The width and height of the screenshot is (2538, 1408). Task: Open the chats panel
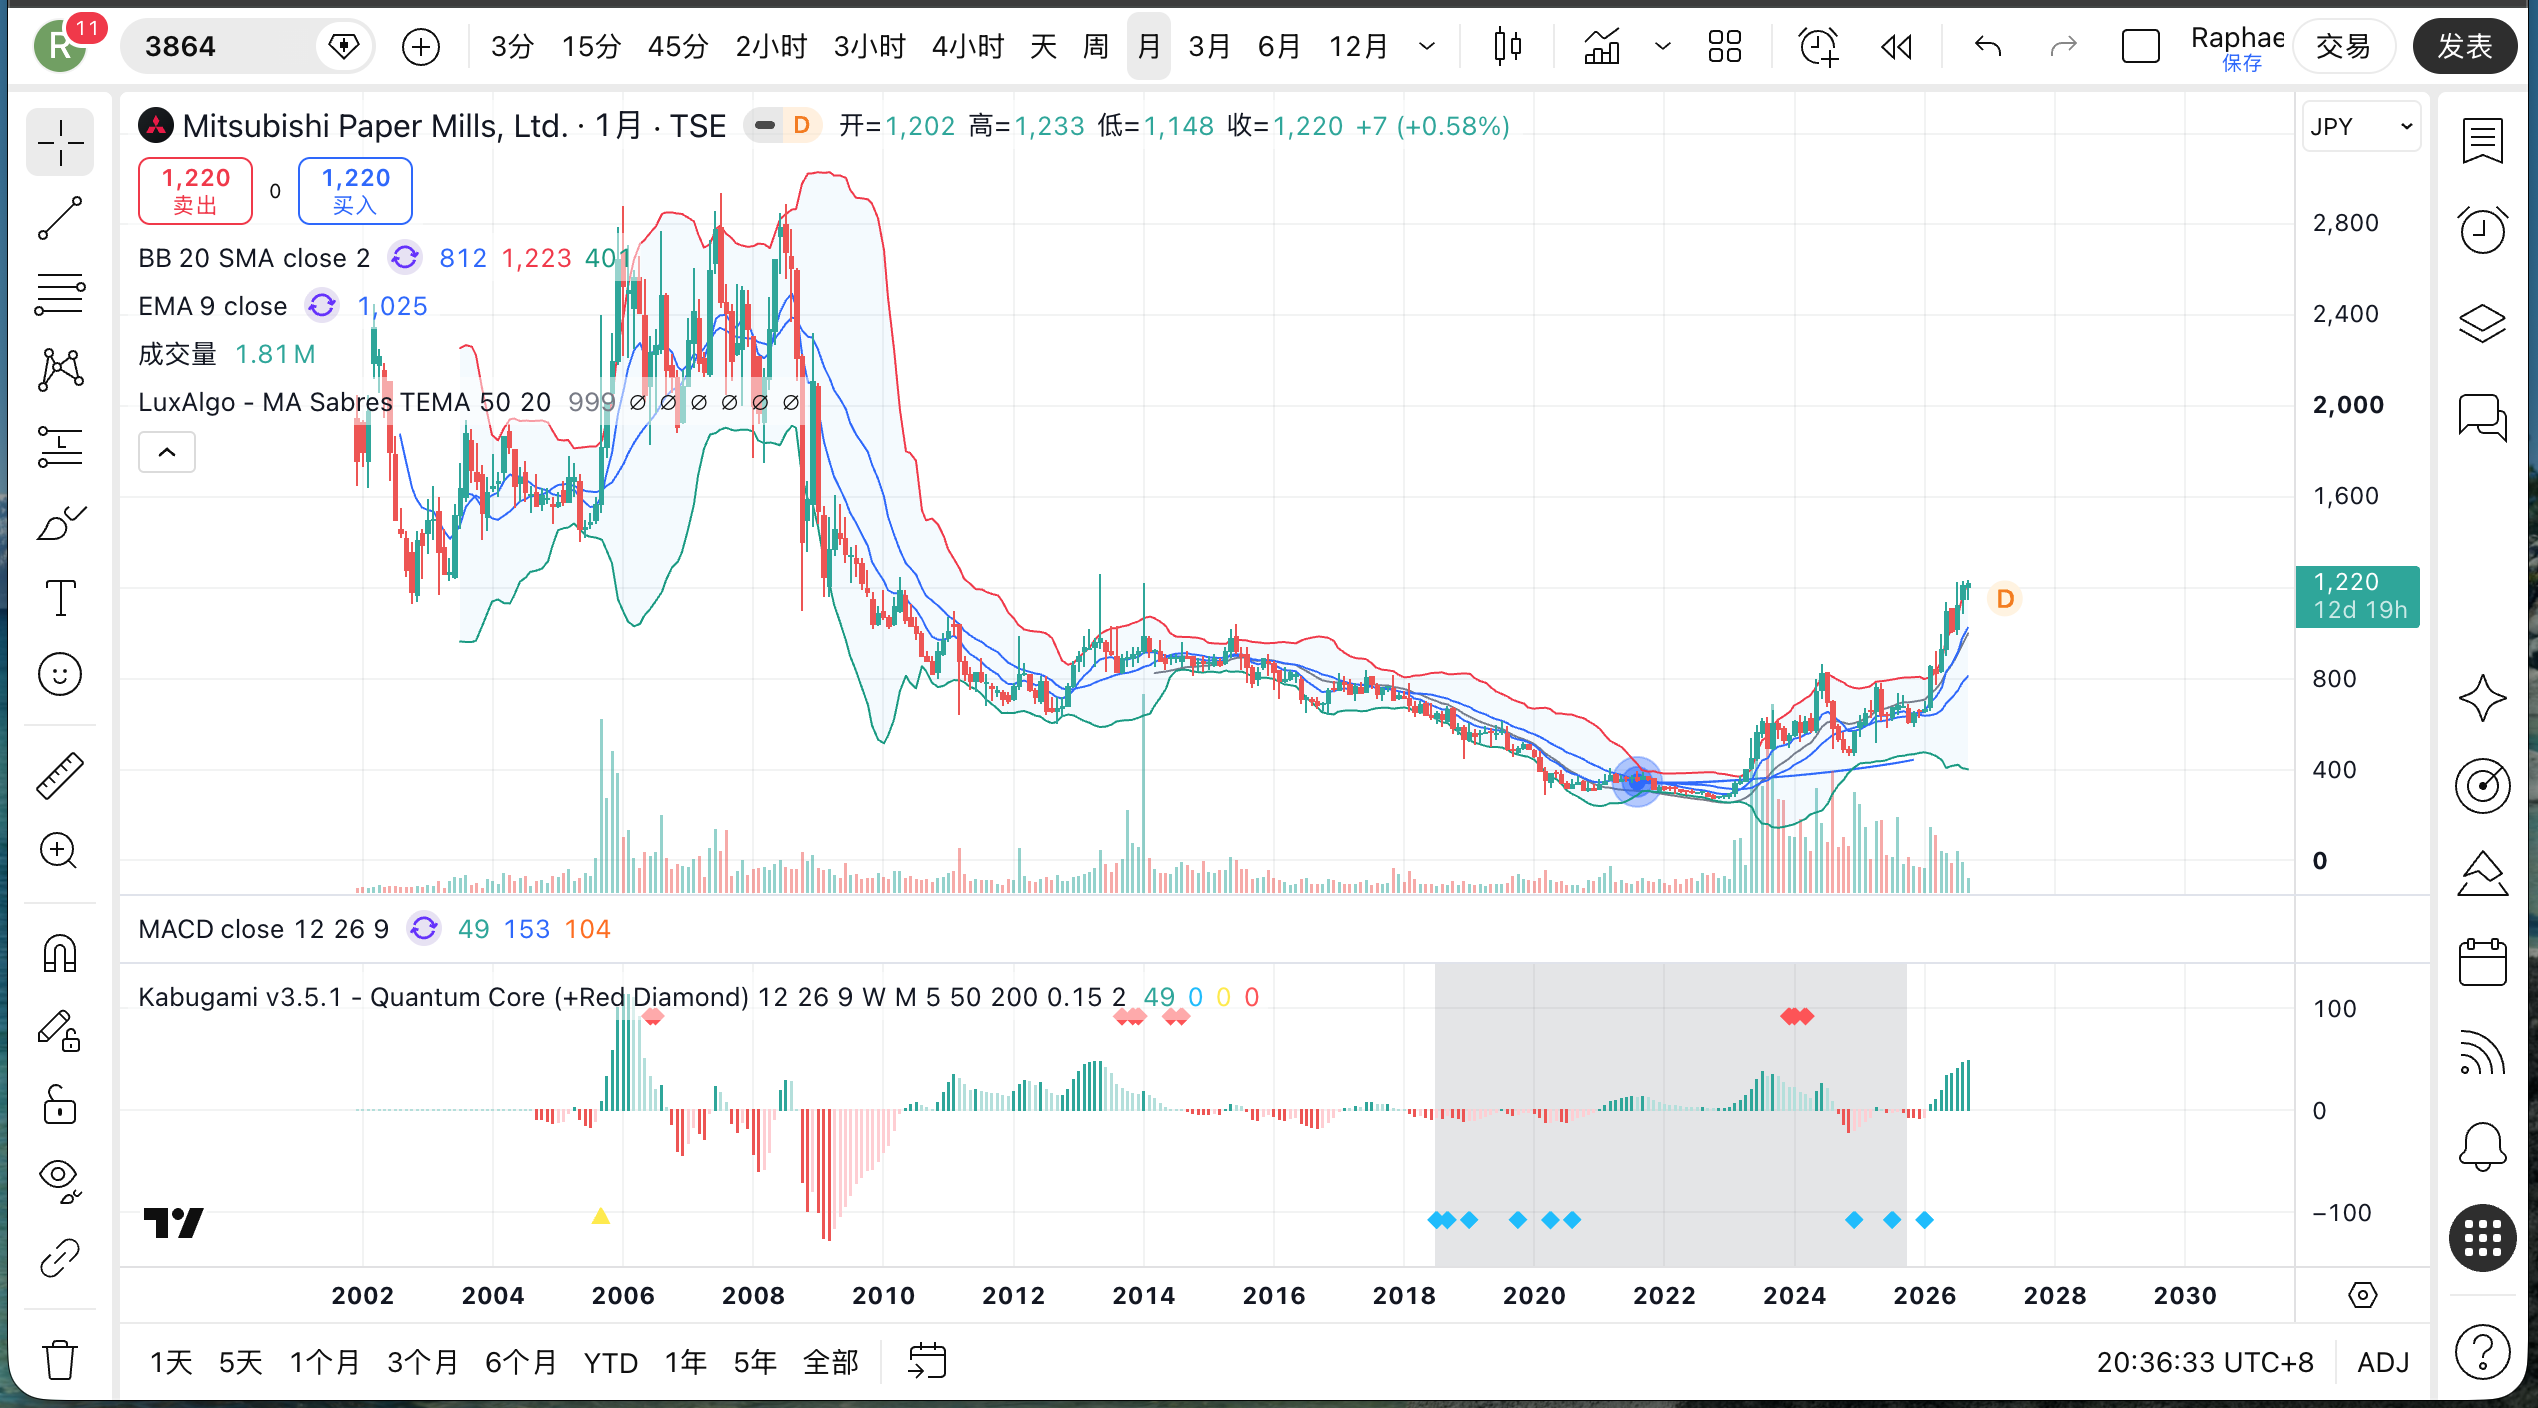[2483, 416]
